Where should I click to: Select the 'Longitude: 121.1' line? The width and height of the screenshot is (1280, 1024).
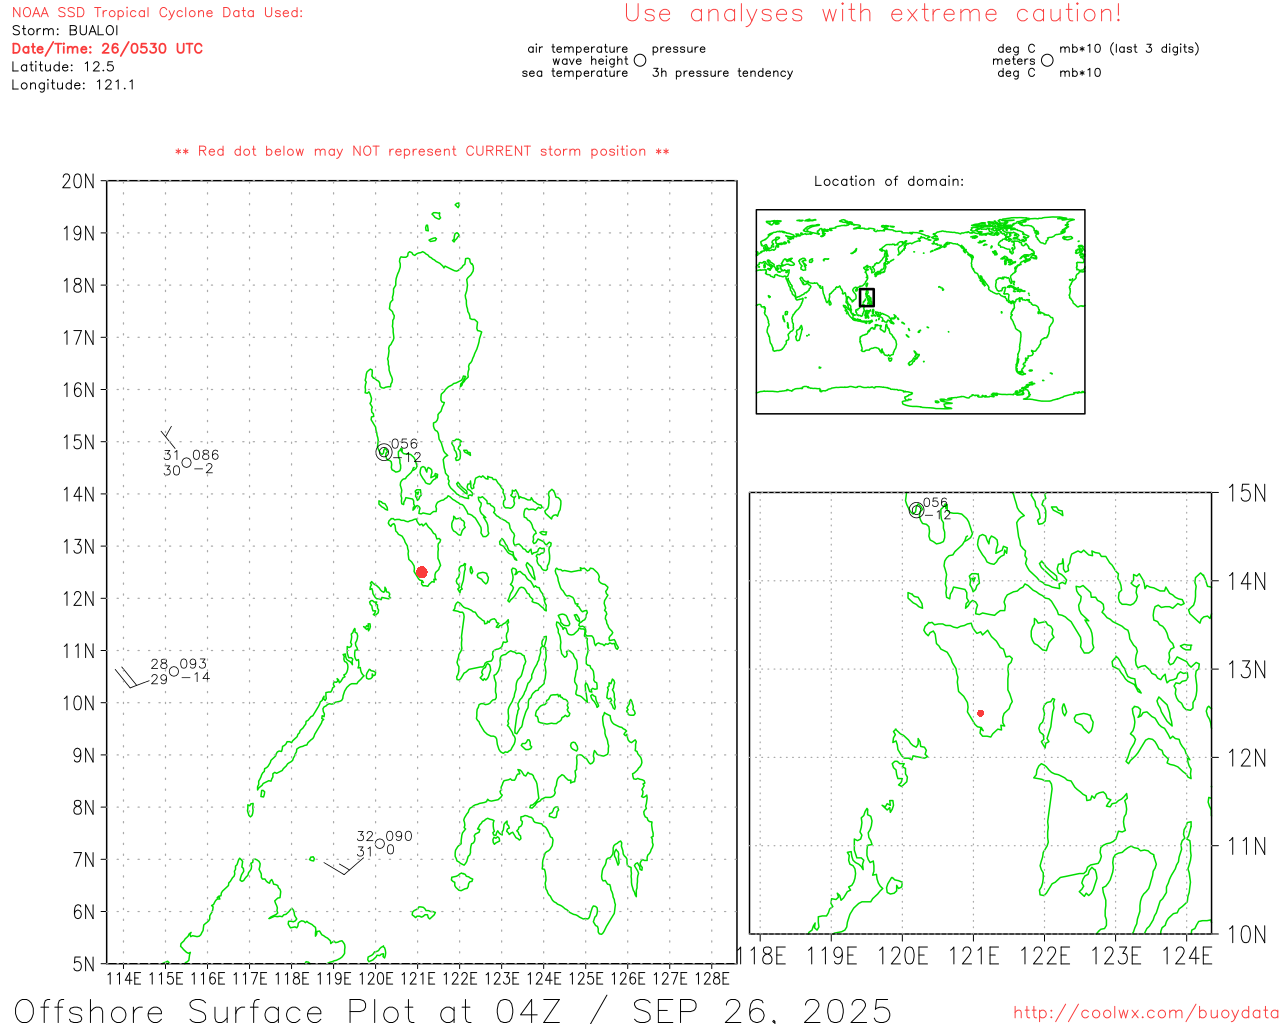73,85
